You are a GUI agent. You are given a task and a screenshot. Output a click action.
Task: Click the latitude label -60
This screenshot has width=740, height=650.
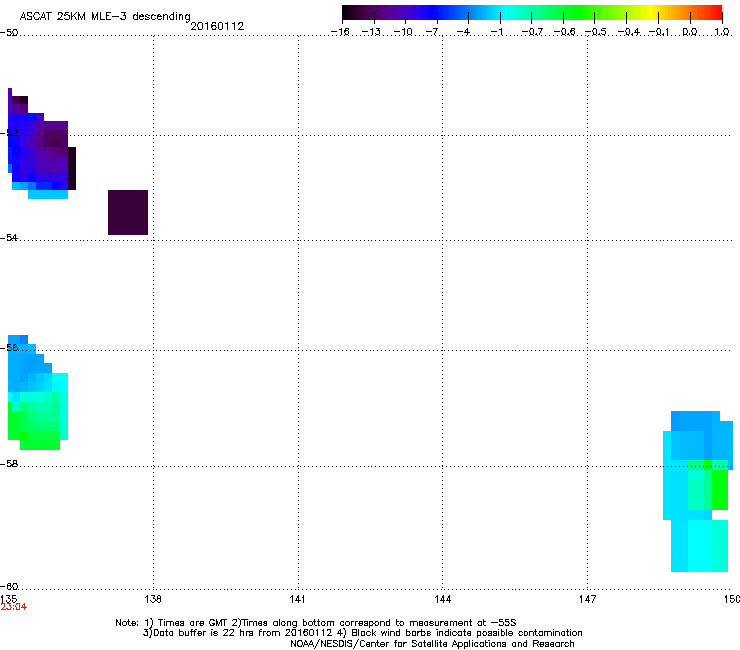[9, 586]
